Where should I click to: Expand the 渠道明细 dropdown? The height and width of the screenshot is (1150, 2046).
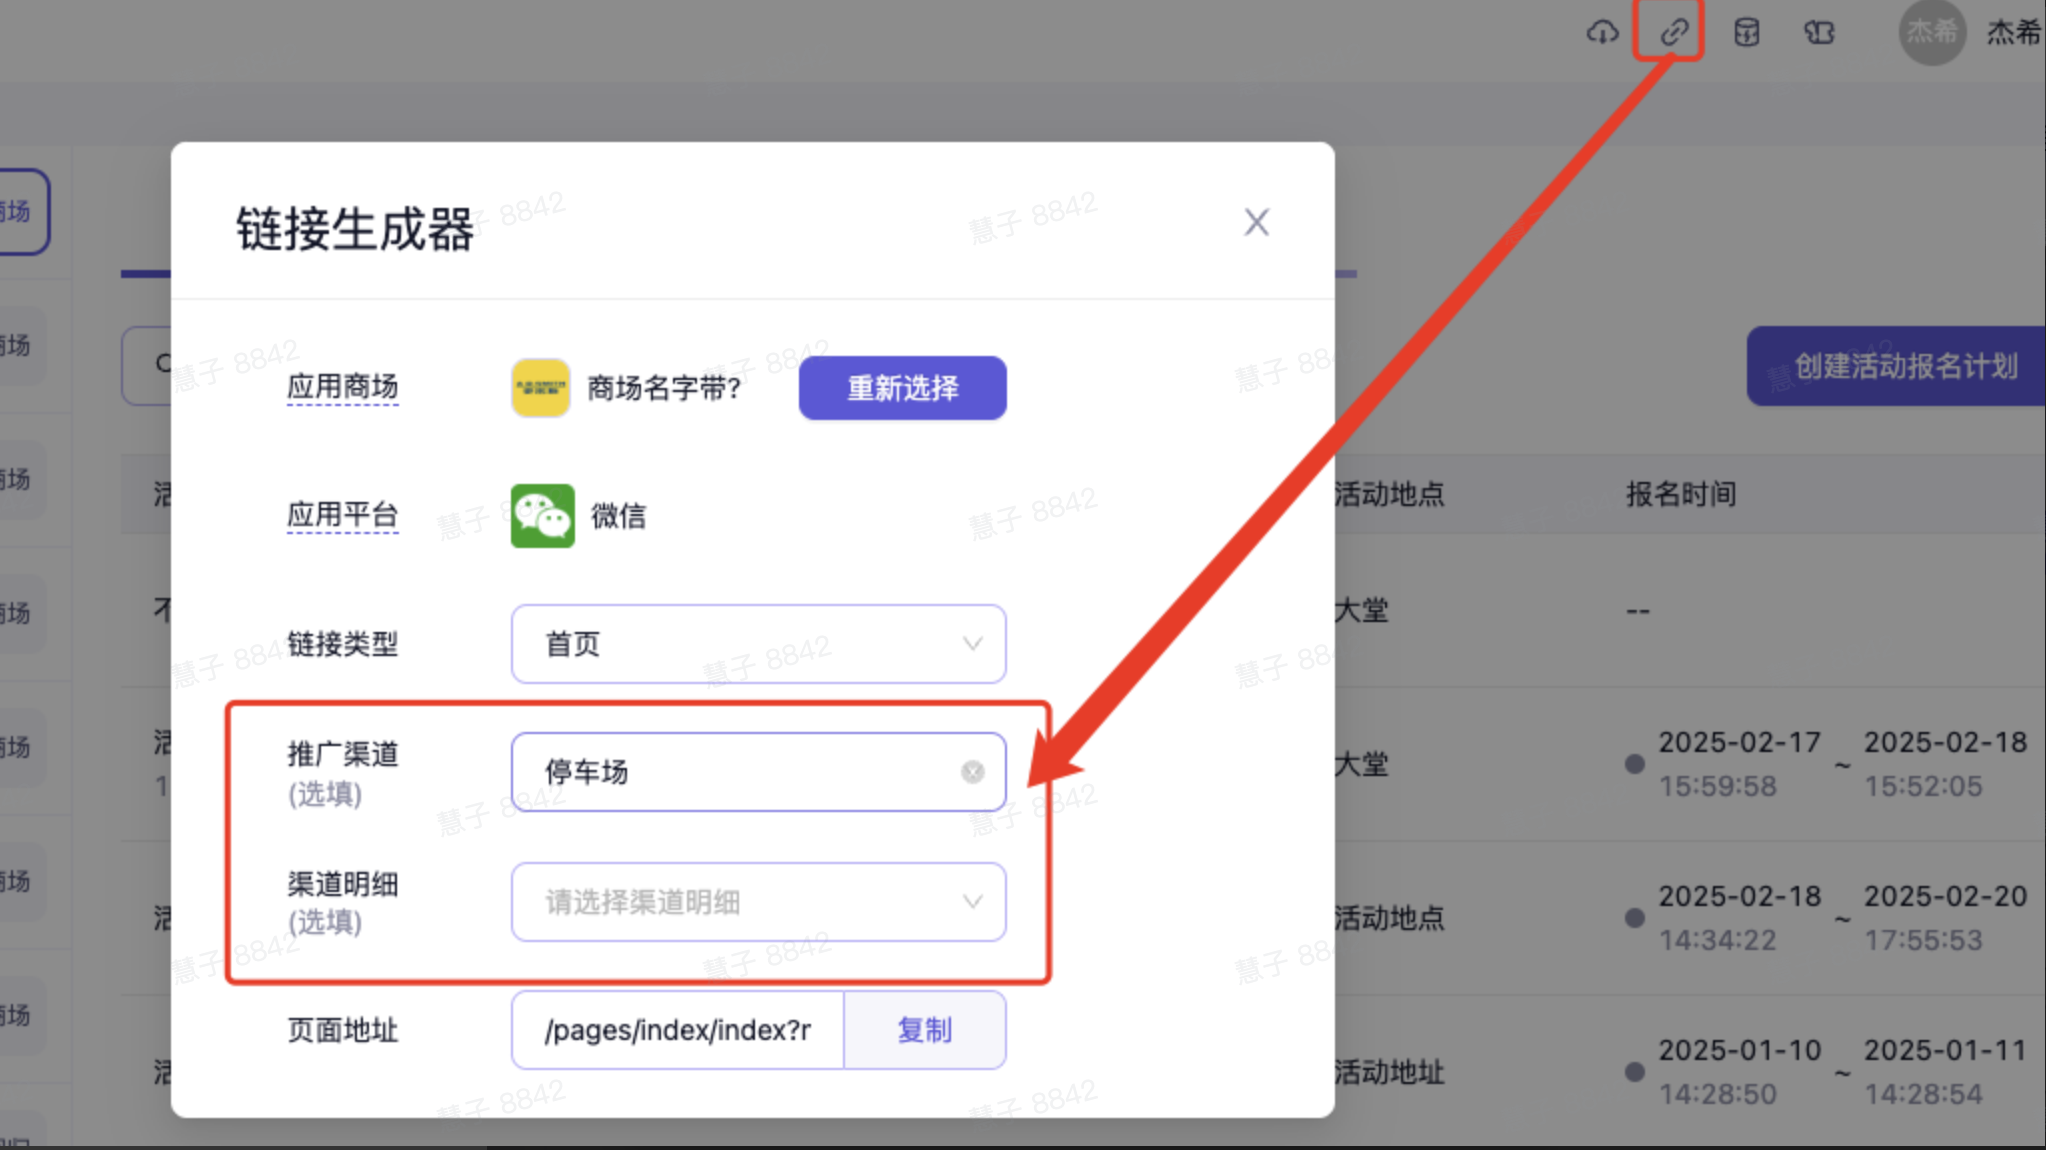pyautogui.click(x=758, y=902)
